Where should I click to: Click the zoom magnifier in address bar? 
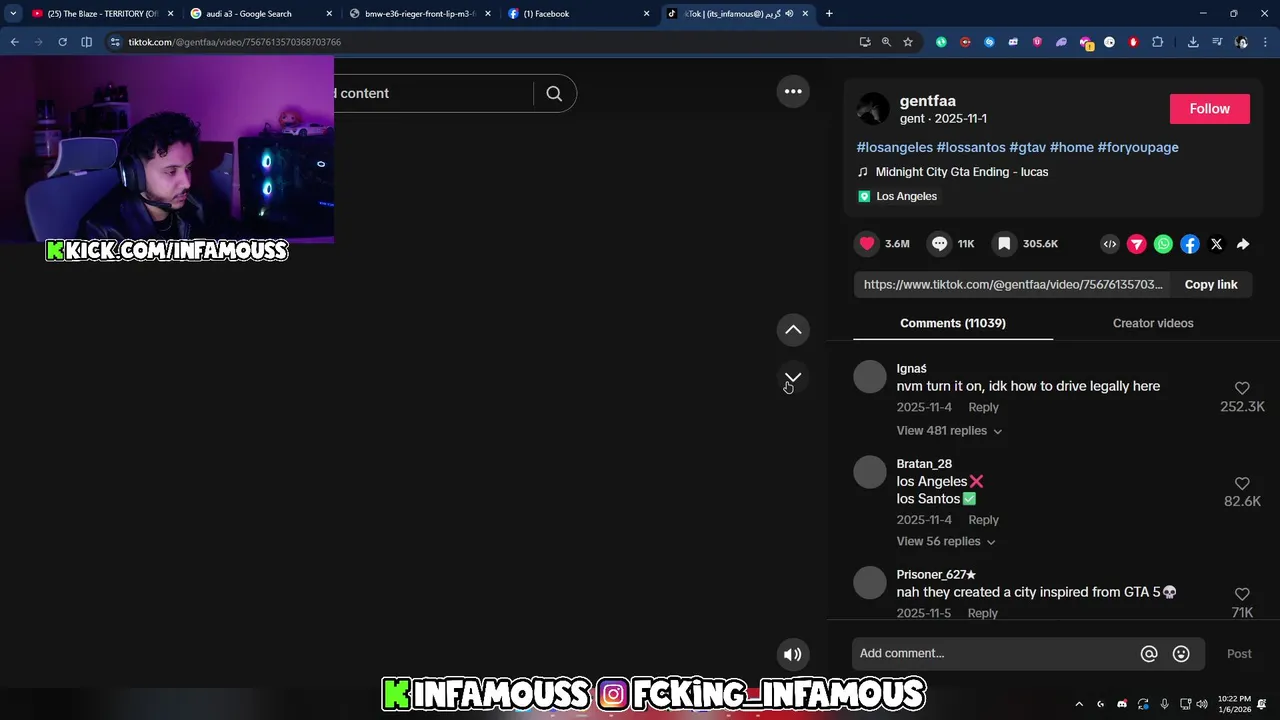pyautogui.click(x=886, y=42)
